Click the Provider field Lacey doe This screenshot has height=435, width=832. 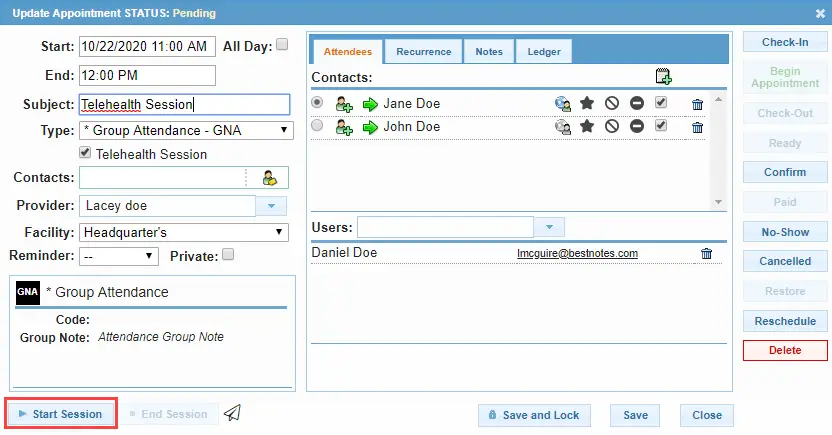(x=167, y=206)
